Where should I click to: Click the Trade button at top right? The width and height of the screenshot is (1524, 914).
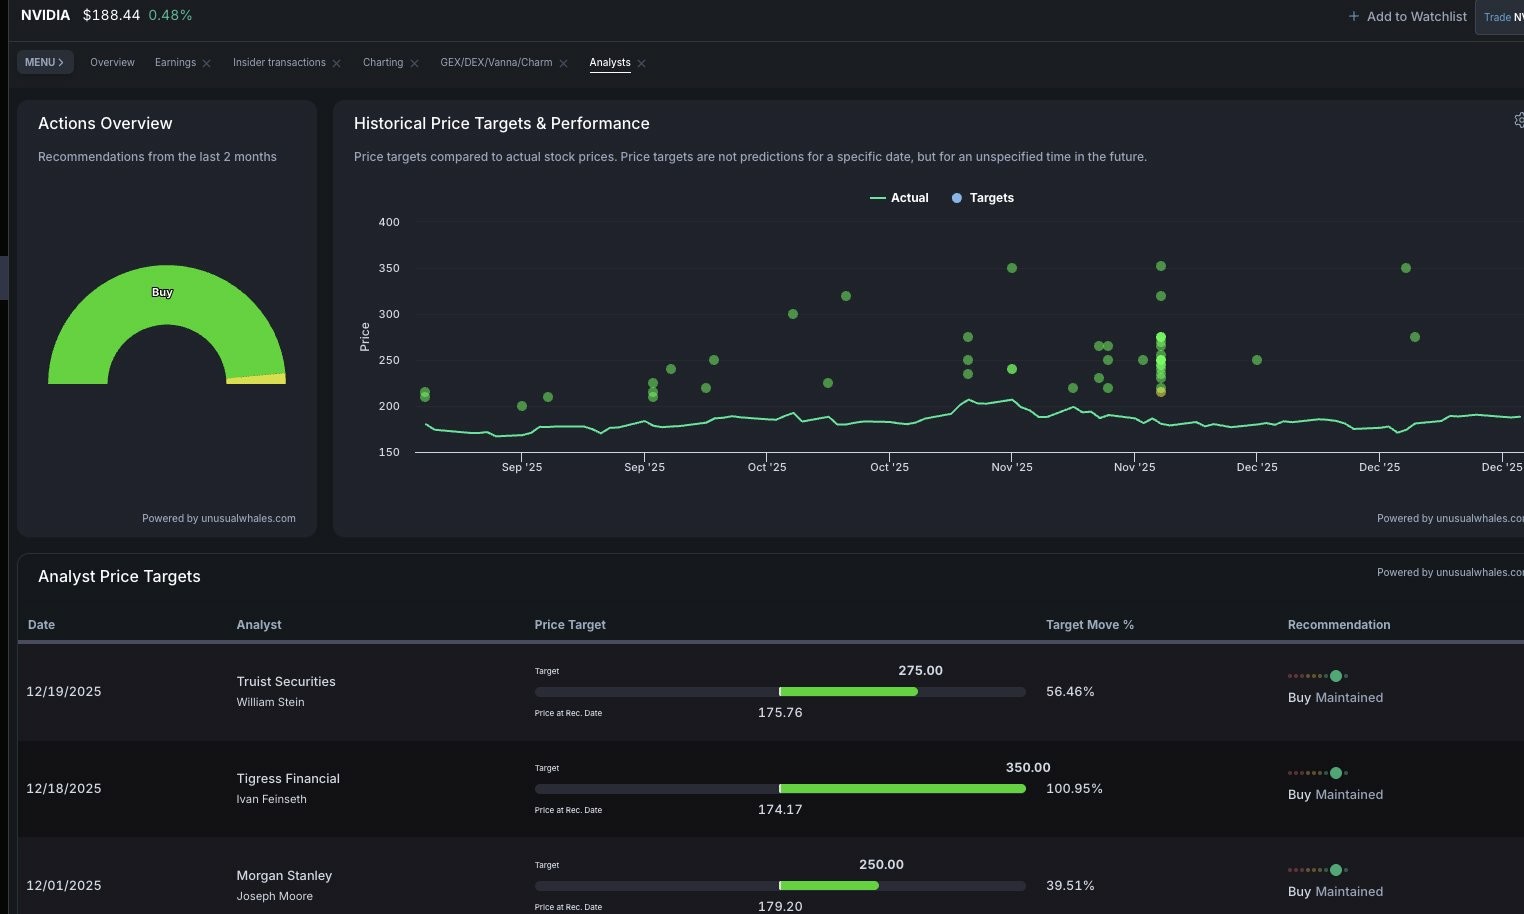point(1499,17)
